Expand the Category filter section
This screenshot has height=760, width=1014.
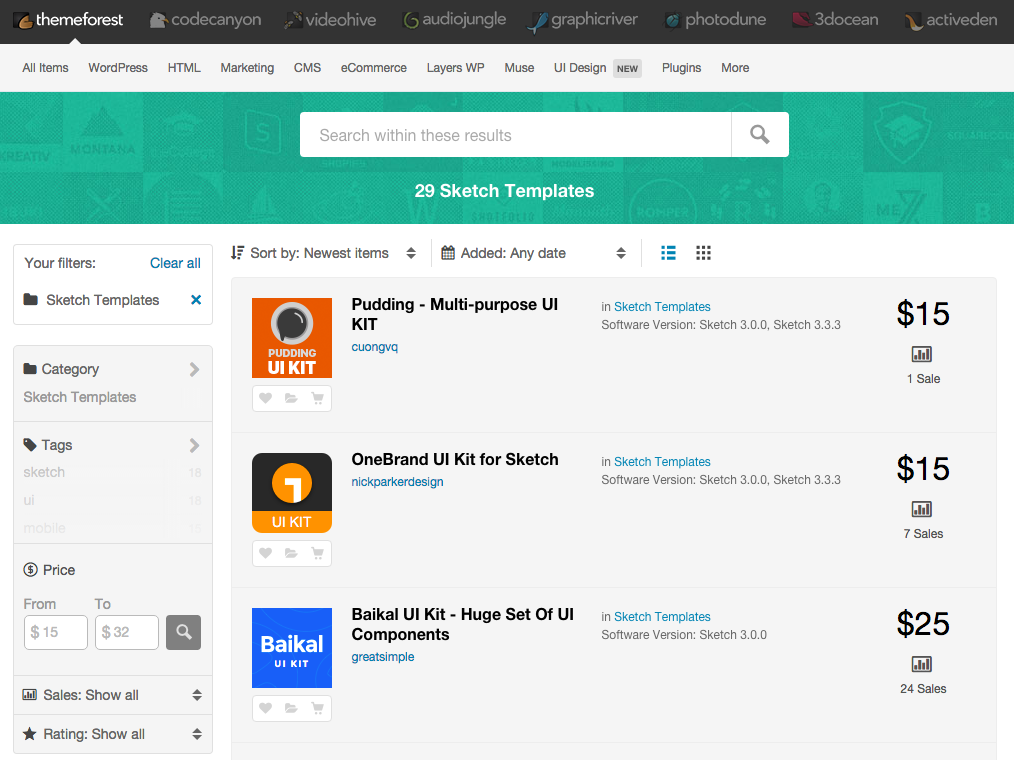coord(113,369)
